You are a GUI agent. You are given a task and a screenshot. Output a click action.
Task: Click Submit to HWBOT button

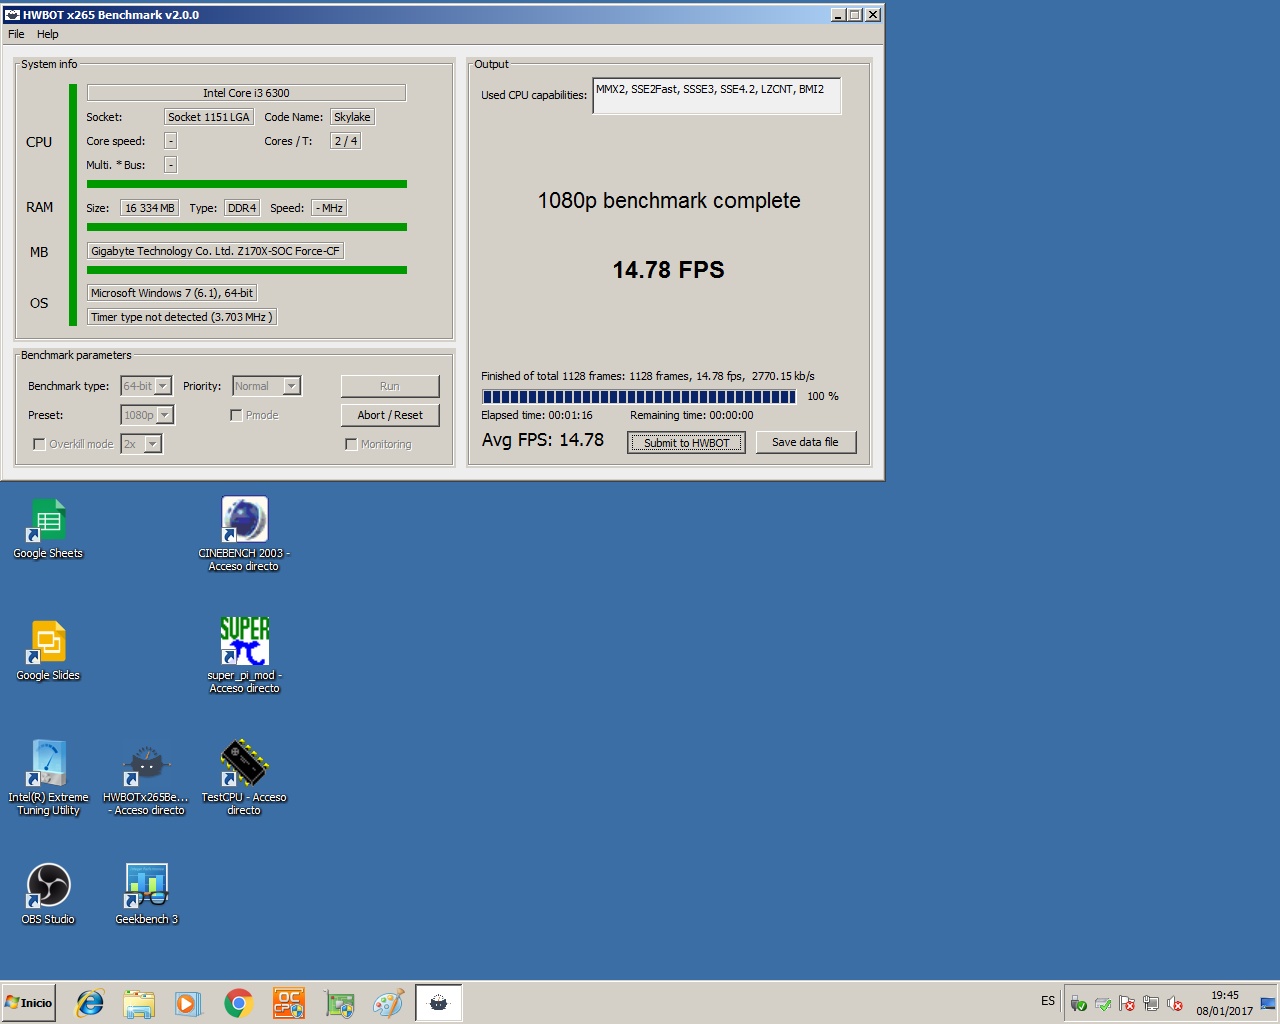click(686, 443)
